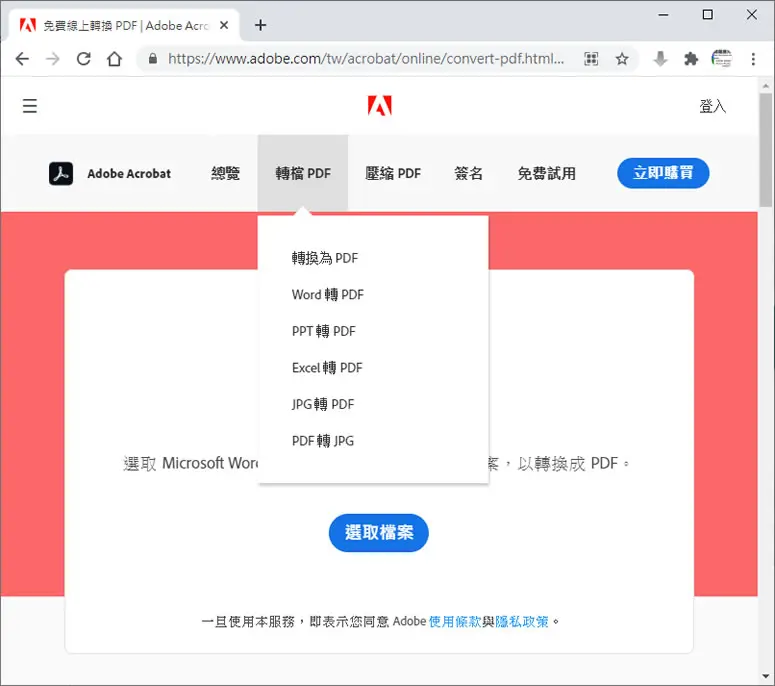Click the 登入 sign-in link
This screenshot has height=686, width=775.
[712, 106]
